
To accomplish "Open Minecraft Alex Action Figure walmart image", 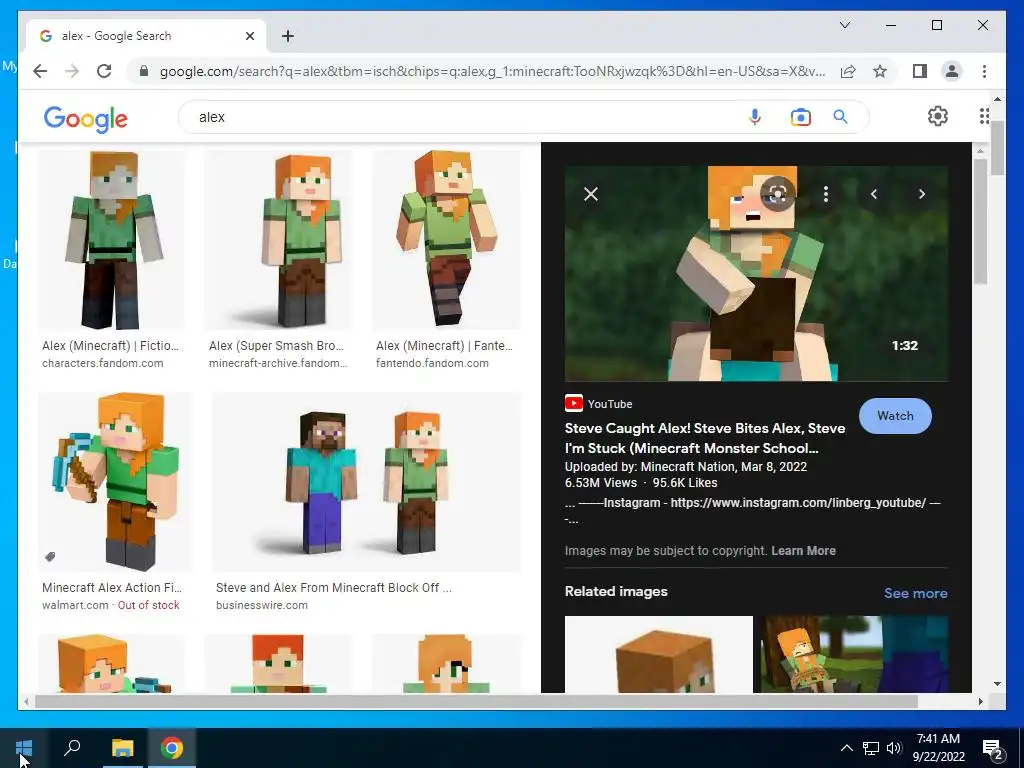I will pyautogui.click(x=116, y=482).
